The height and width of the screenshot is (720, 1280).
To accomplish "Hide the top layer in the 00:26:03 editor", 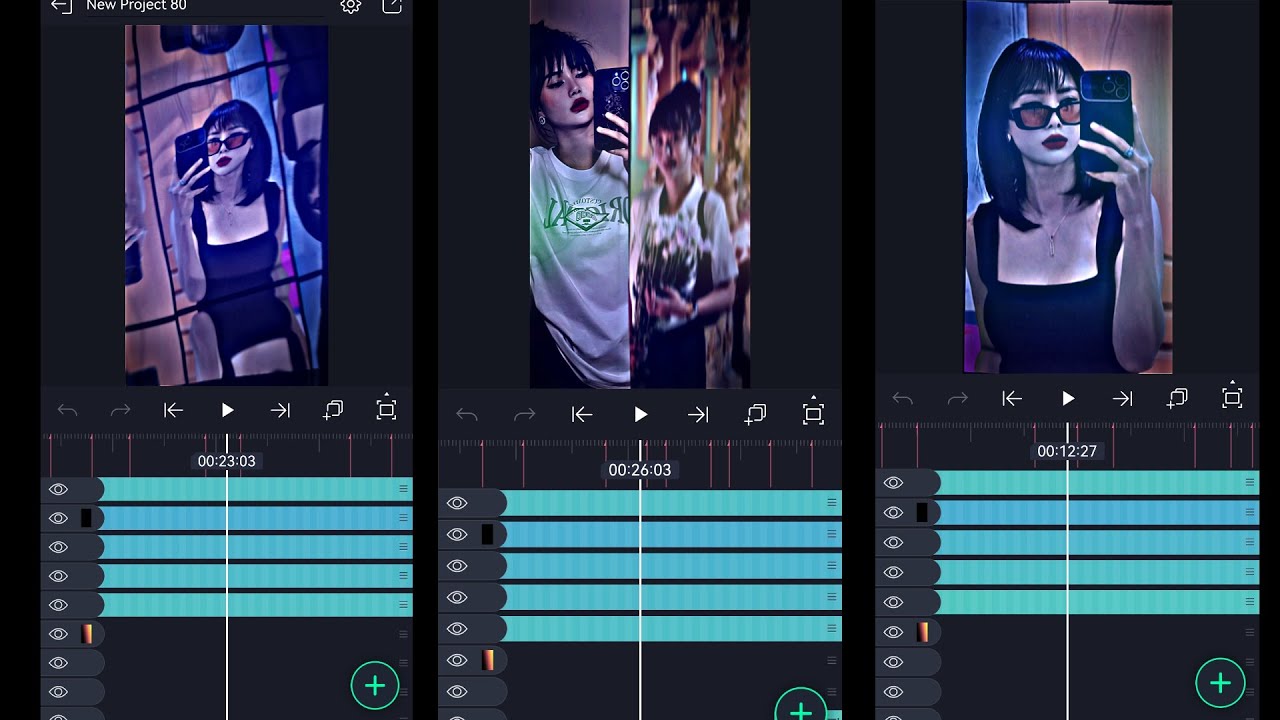I will pyautogui.click(x=457, y=503).
